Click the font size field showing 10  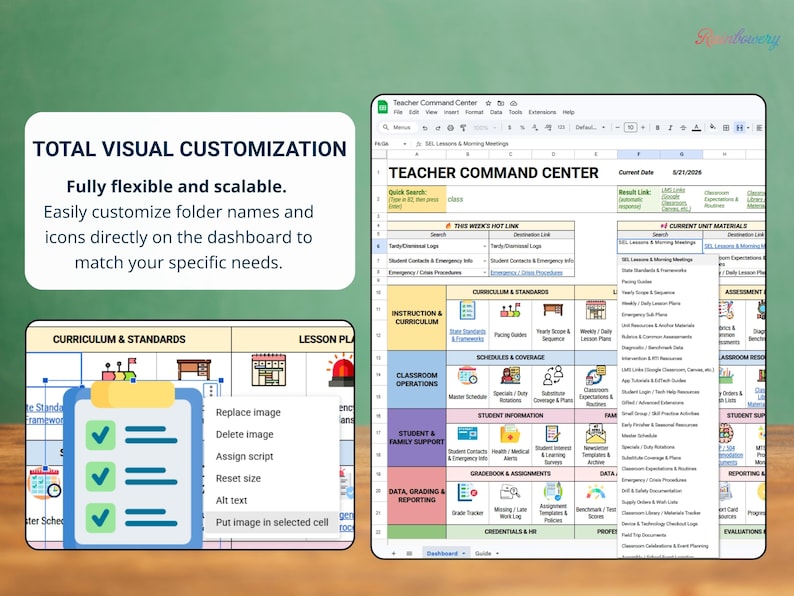[x=630, y=128]
